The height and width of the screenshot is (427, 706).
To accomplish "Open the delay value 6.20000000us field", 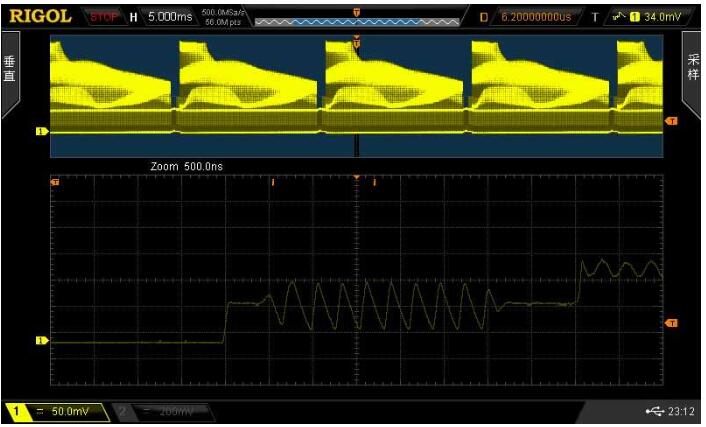I will (x=535, y=16).
